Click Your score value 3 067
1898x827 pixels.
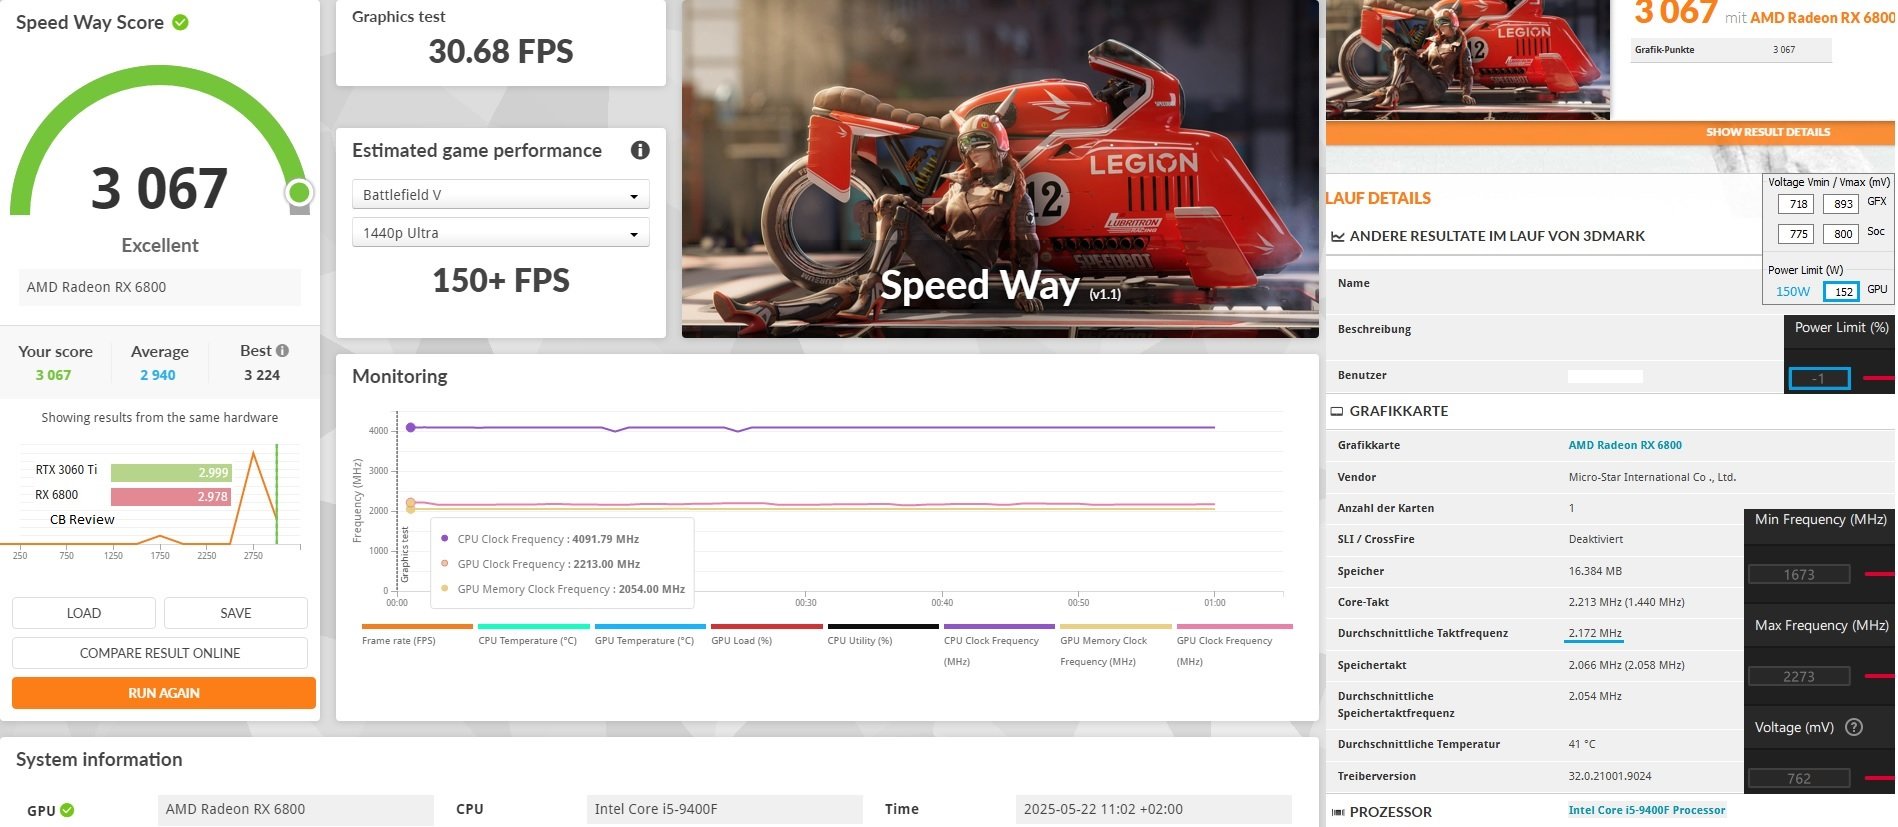[53, 375]
